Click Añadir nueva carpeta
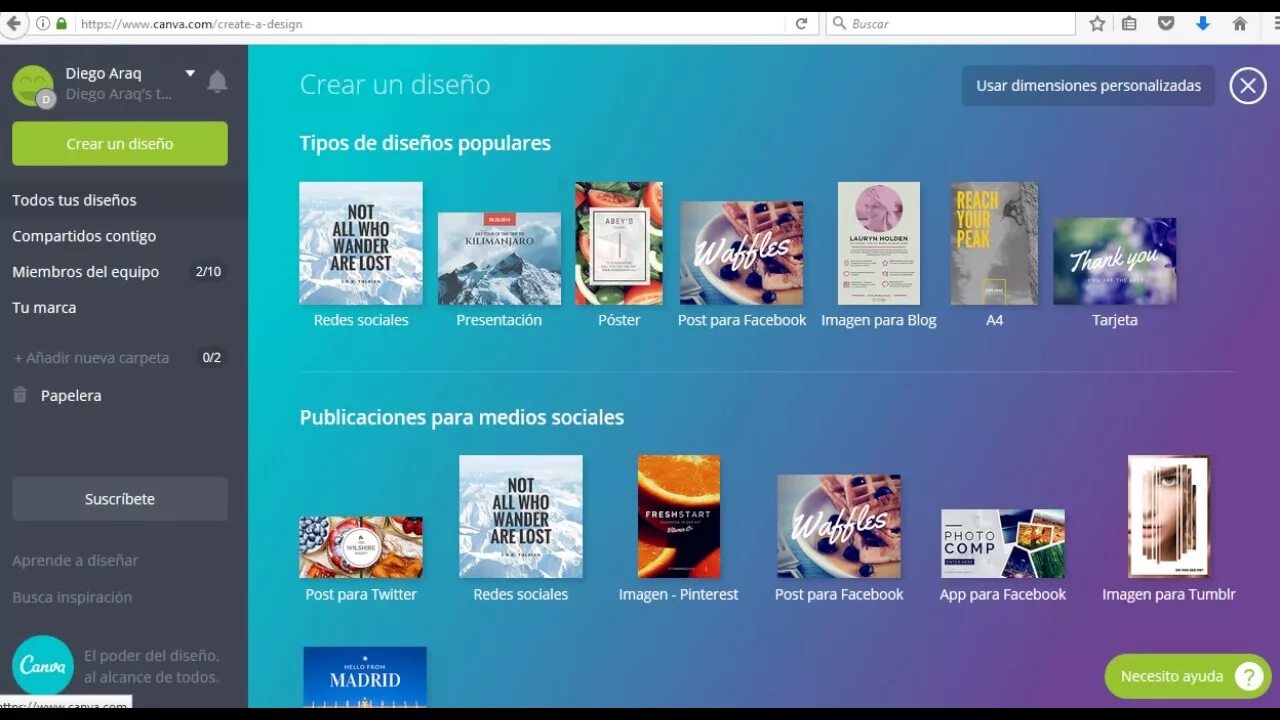Screen dimensions: 1280x720 91,358
